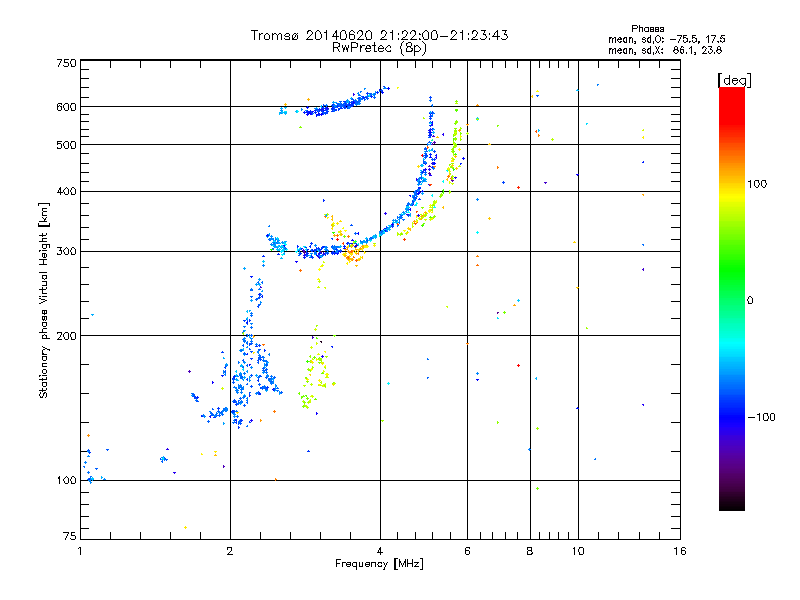
Task: Click the y-axis label 'Stationary phase Virtual Height [km]'
Action: point(44,300)
